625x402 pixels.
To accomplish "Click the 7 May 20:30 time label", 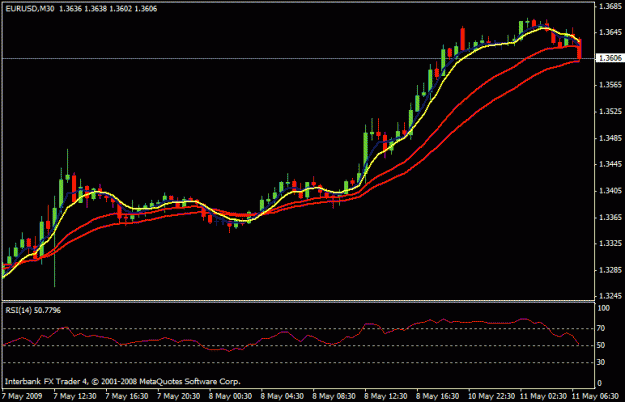I will click(x=179, y=396).
